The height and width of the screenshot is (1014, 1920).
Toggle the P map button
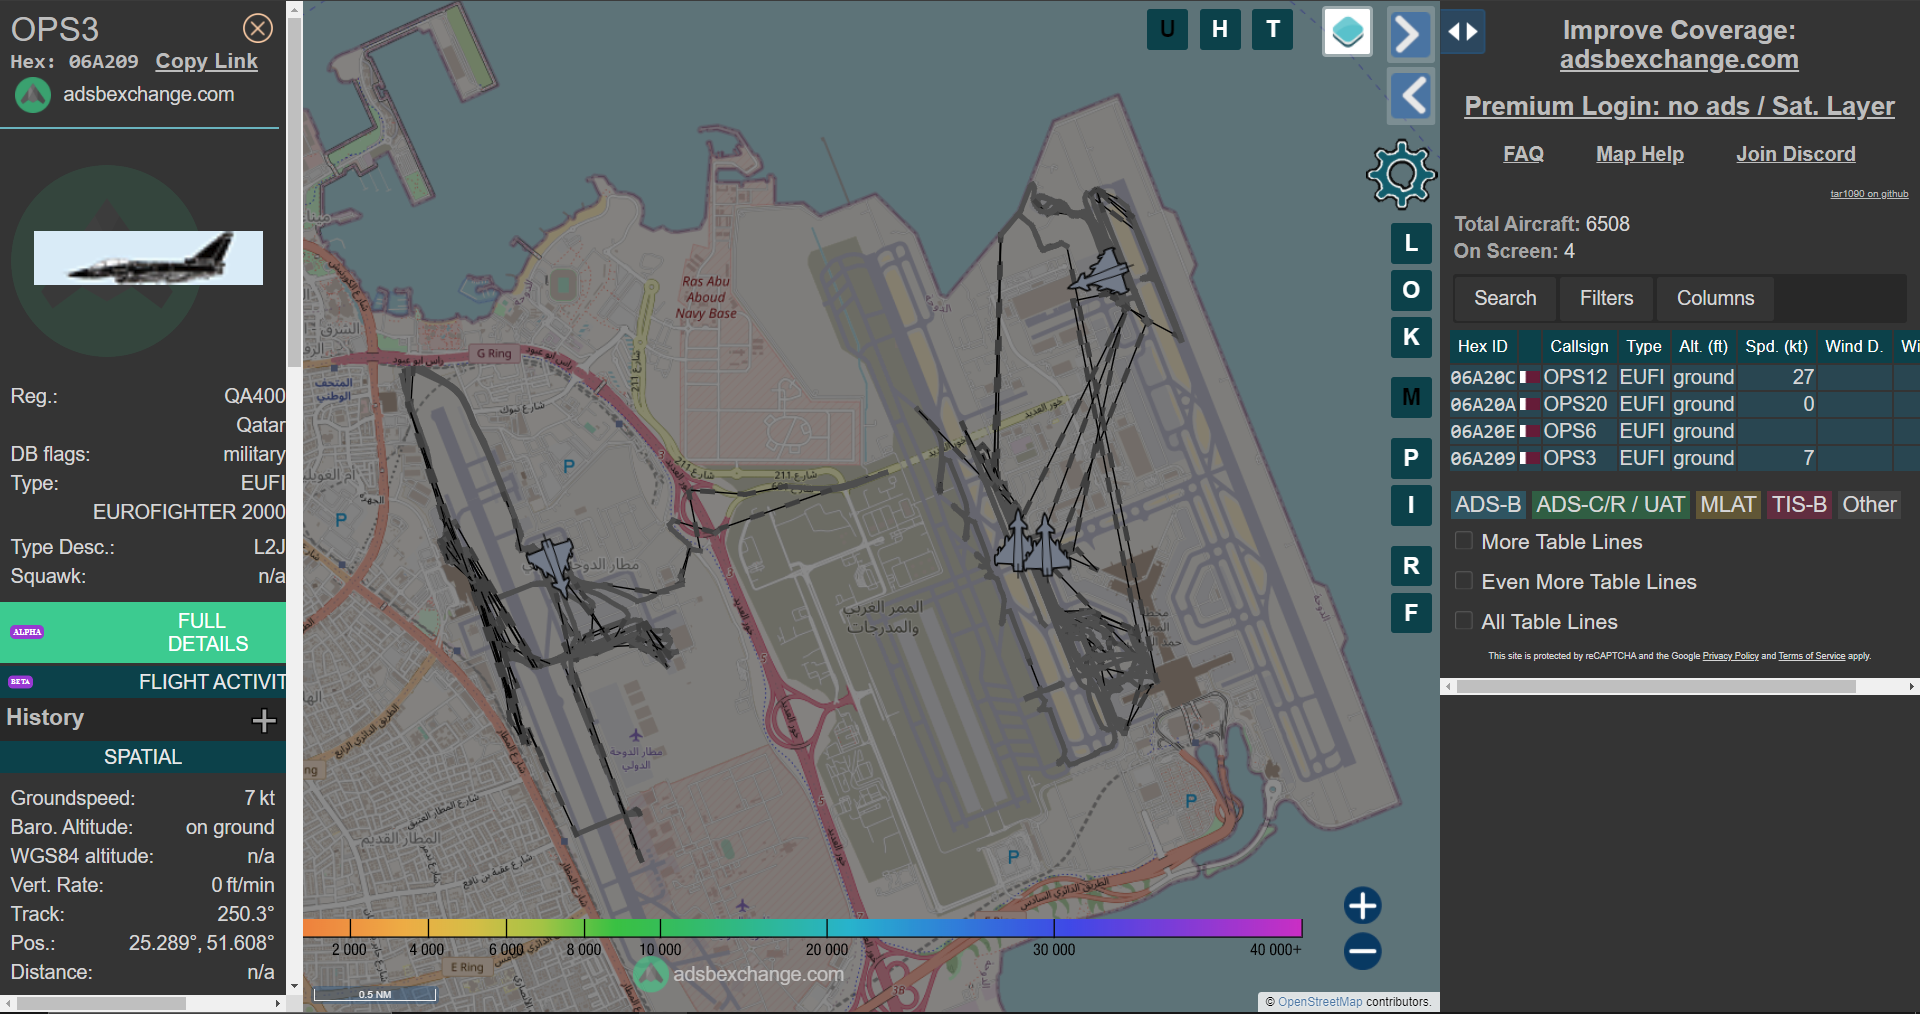[x=1411, y=458]
